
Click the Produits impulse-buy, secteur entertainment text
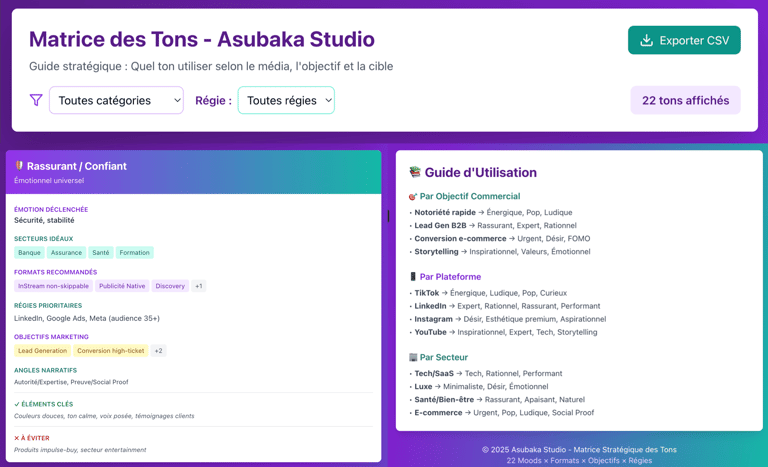tap(80, 450)
